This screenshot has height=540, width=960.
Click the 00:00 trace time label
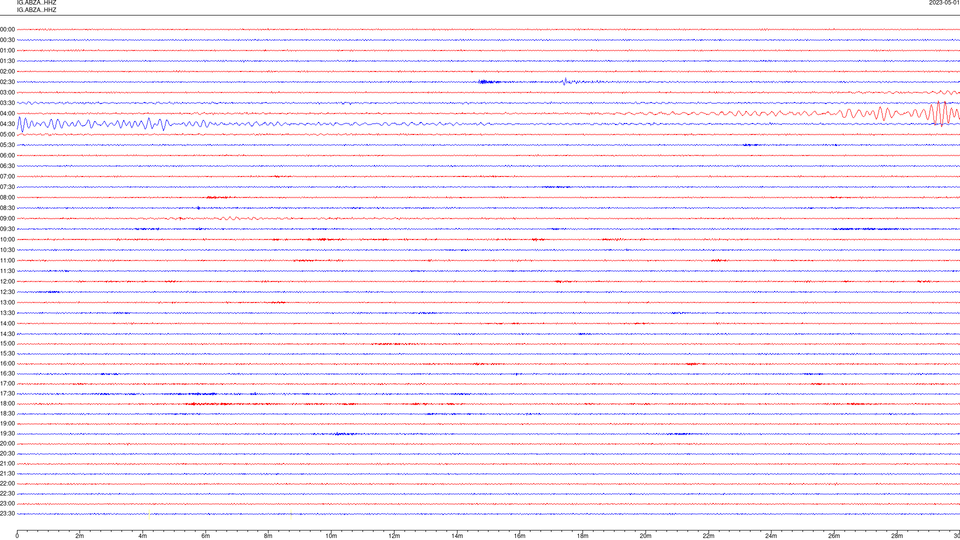coord(7,29)
